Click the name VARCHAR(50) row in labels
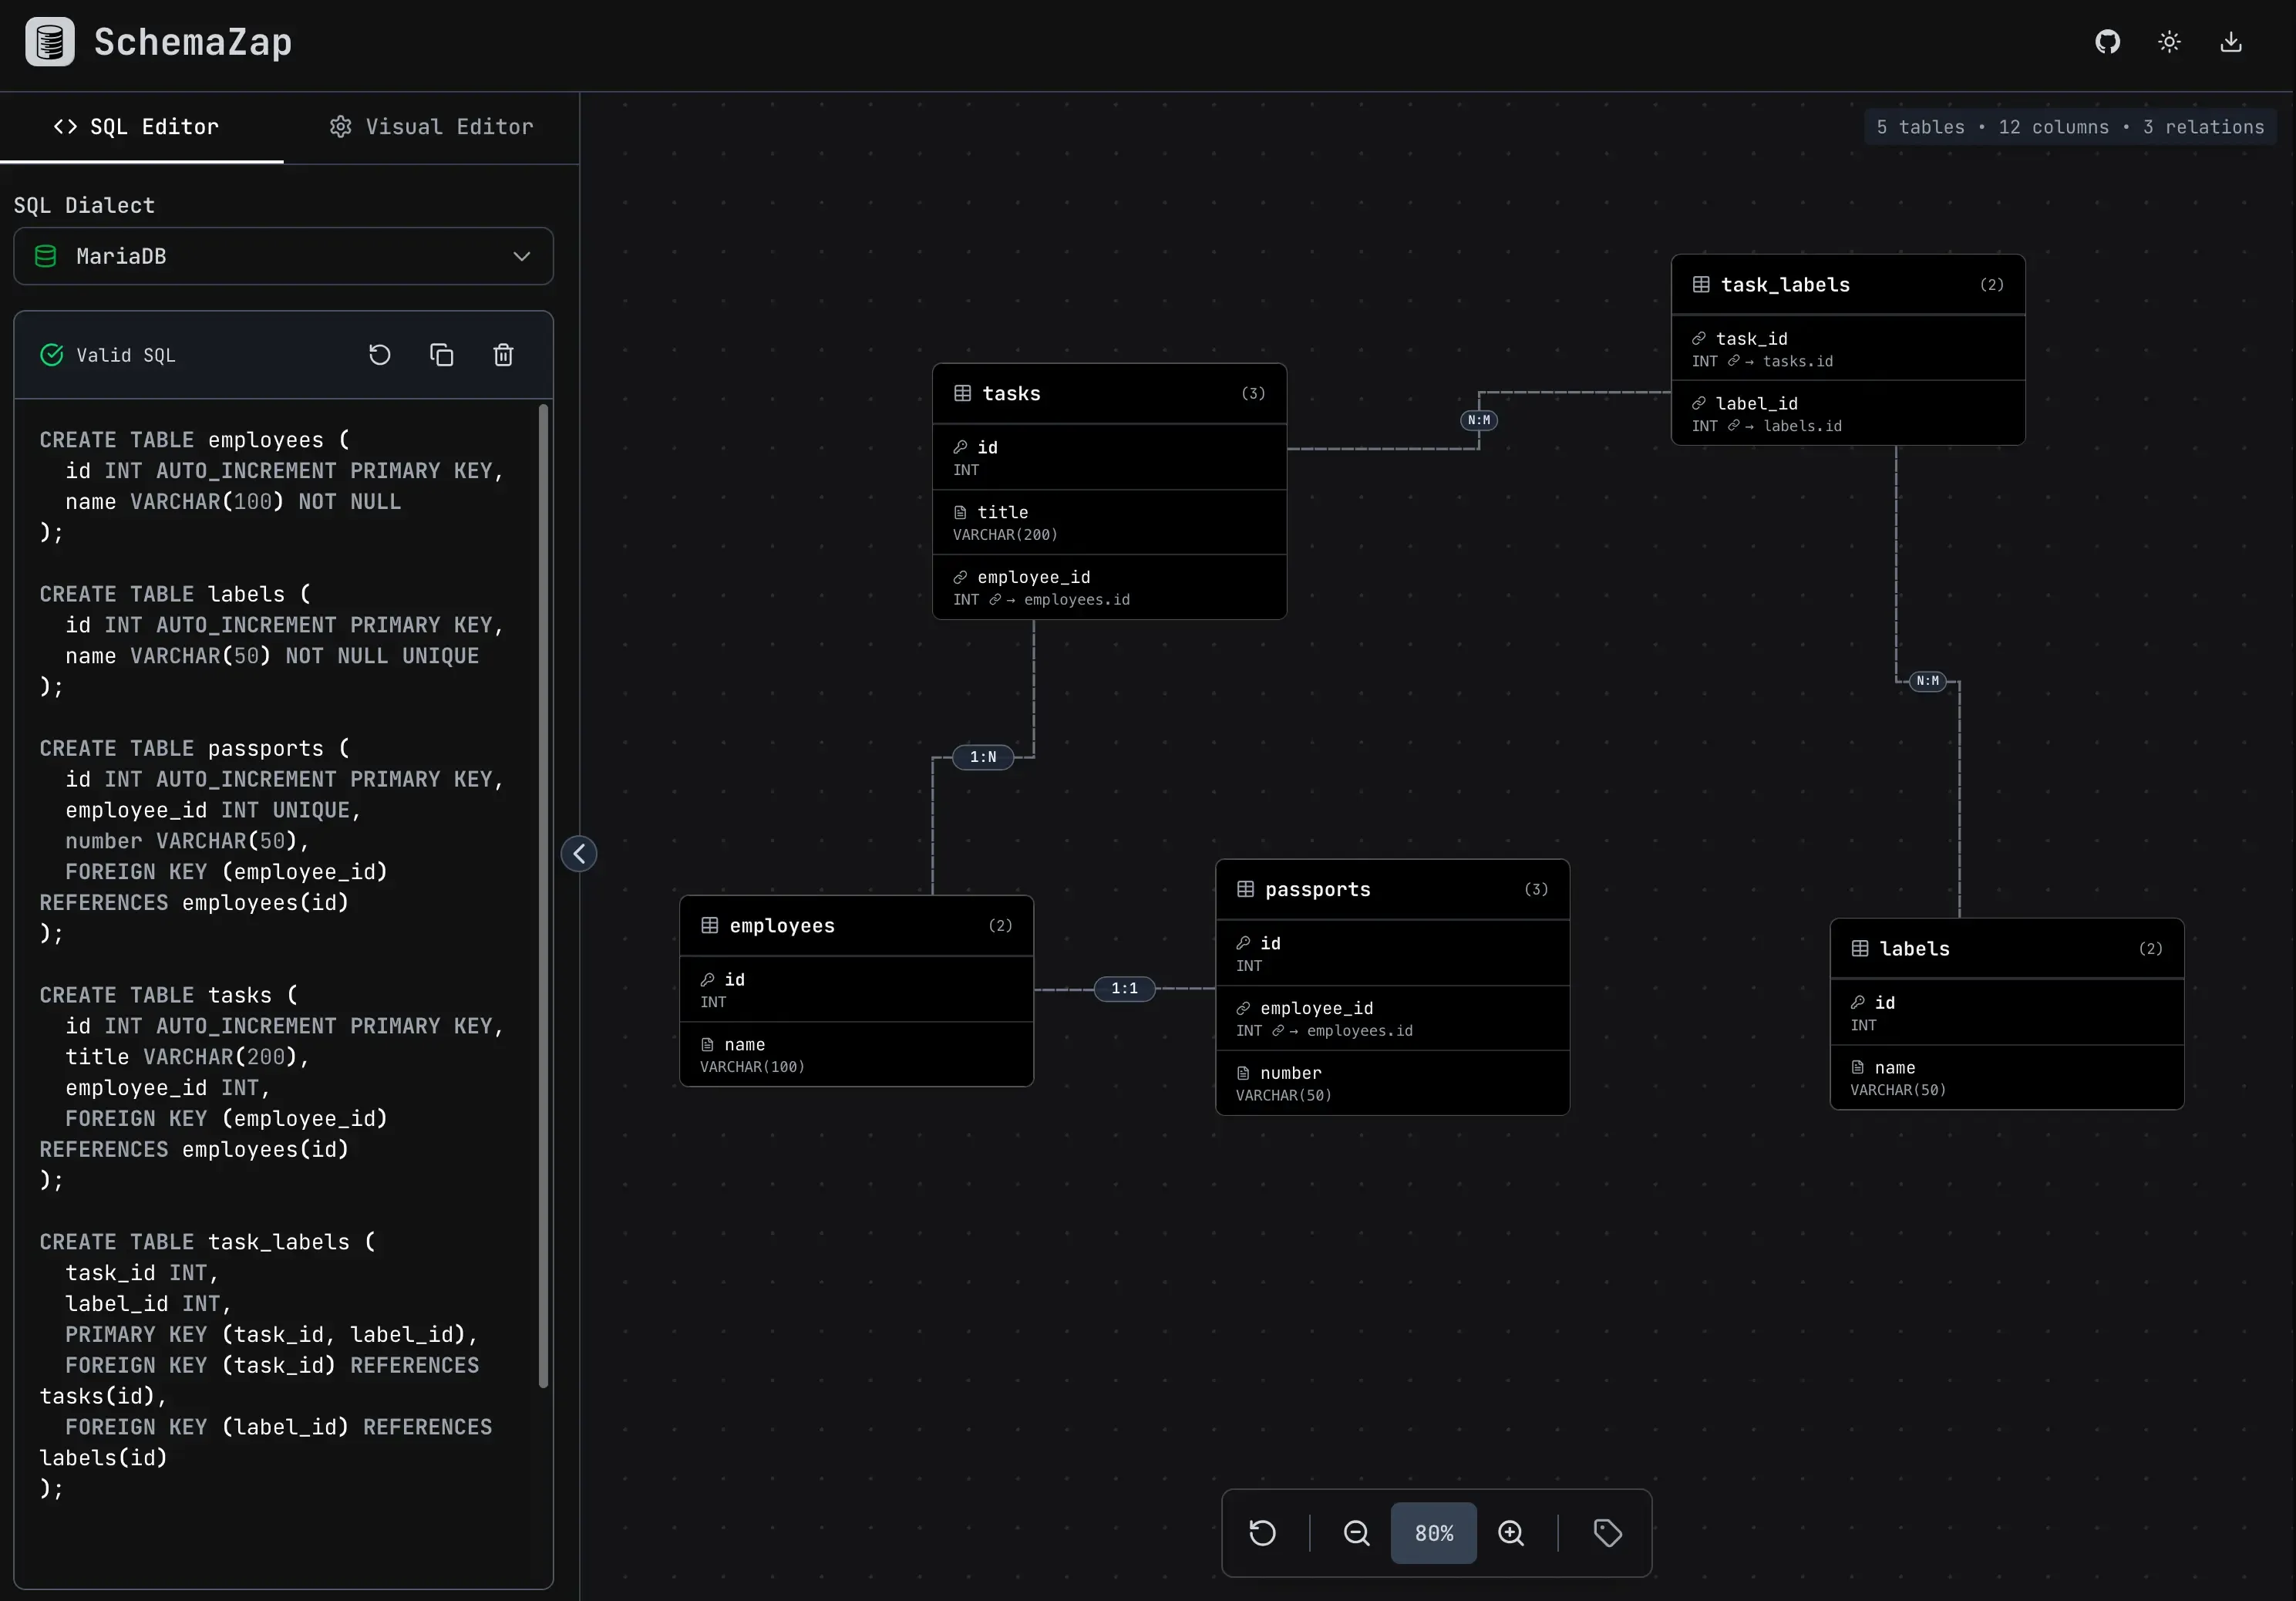The width and height of the screenshot is (2296, 1601). (x=2006, y=1078)
